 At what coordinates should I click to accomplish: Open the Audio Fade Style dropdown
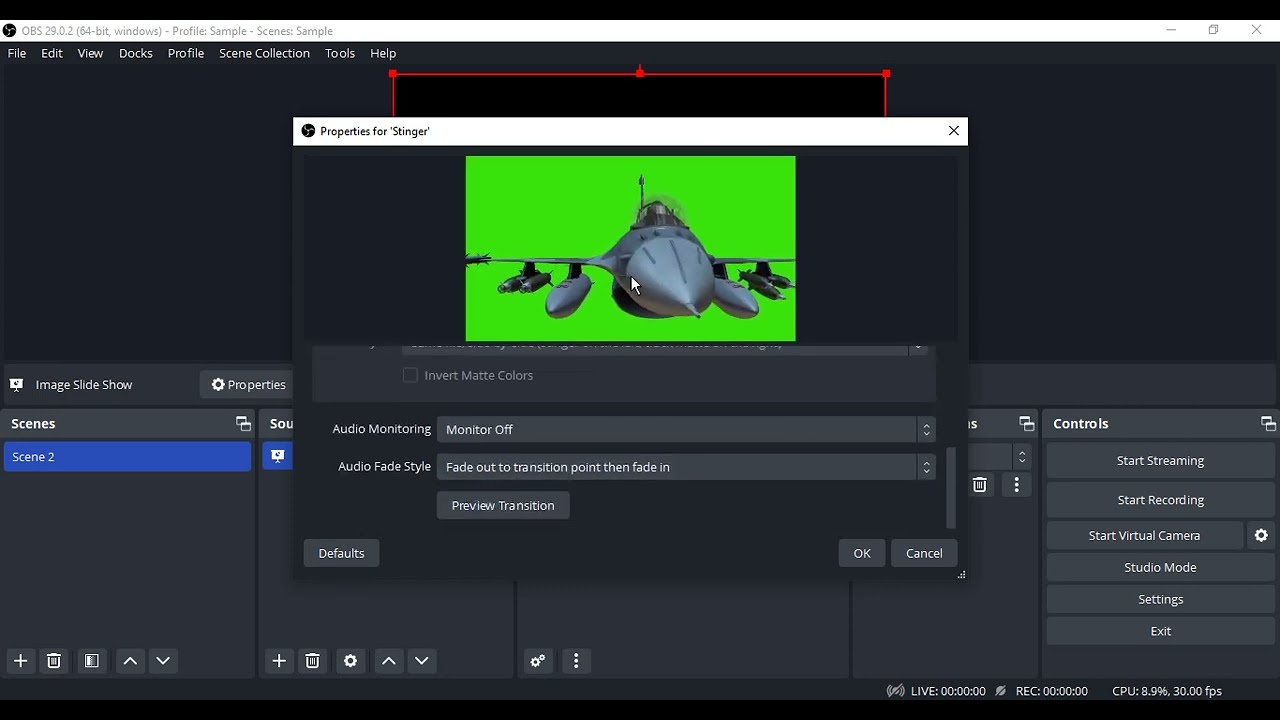pyautogui.click(x=686, y=467)
